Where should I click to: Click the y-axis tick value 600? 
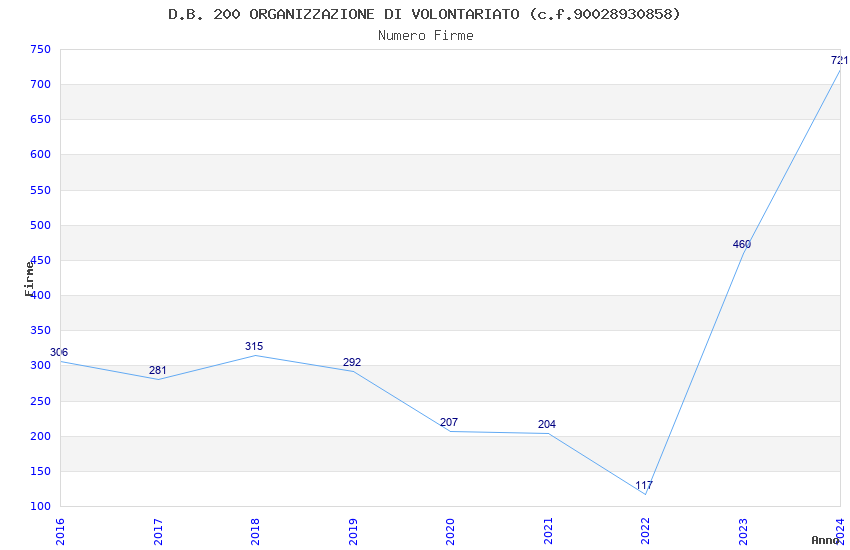click(x=41, y=154)
